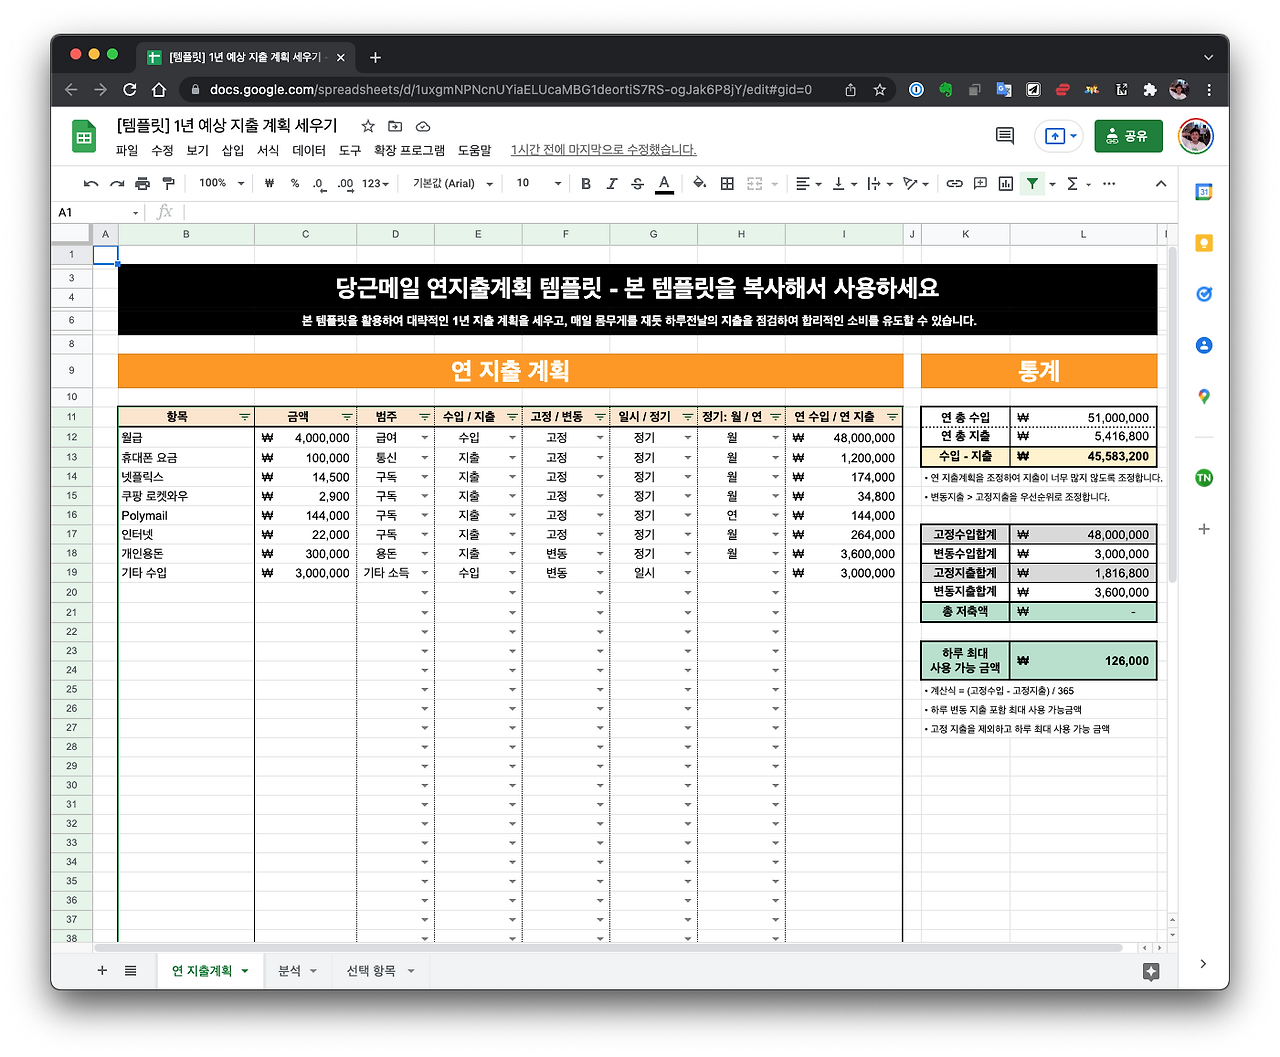Open the 파일 menu
The height and width of the screenshot is (1057, 1280).
[x=127, y=150]
